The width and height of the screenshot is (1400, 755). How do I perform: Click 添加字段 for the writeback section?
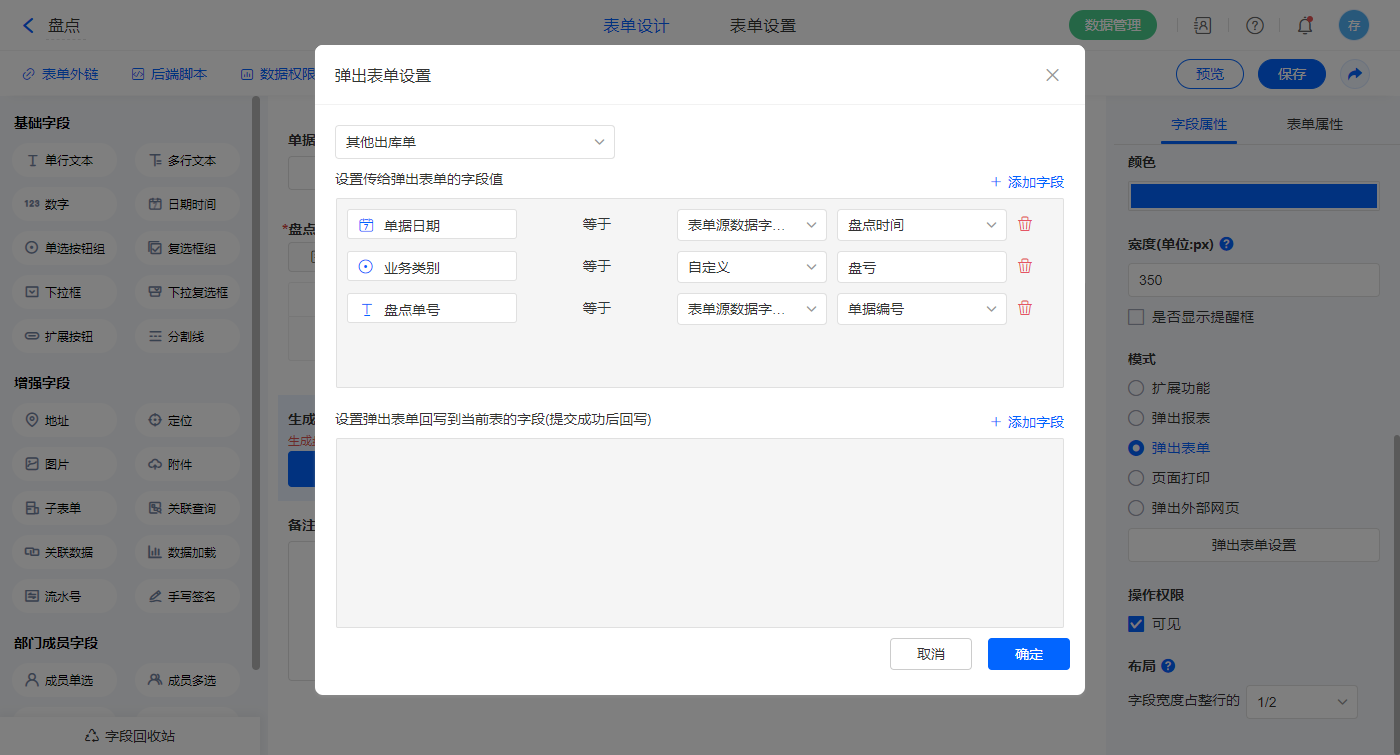click(1027, 422)
